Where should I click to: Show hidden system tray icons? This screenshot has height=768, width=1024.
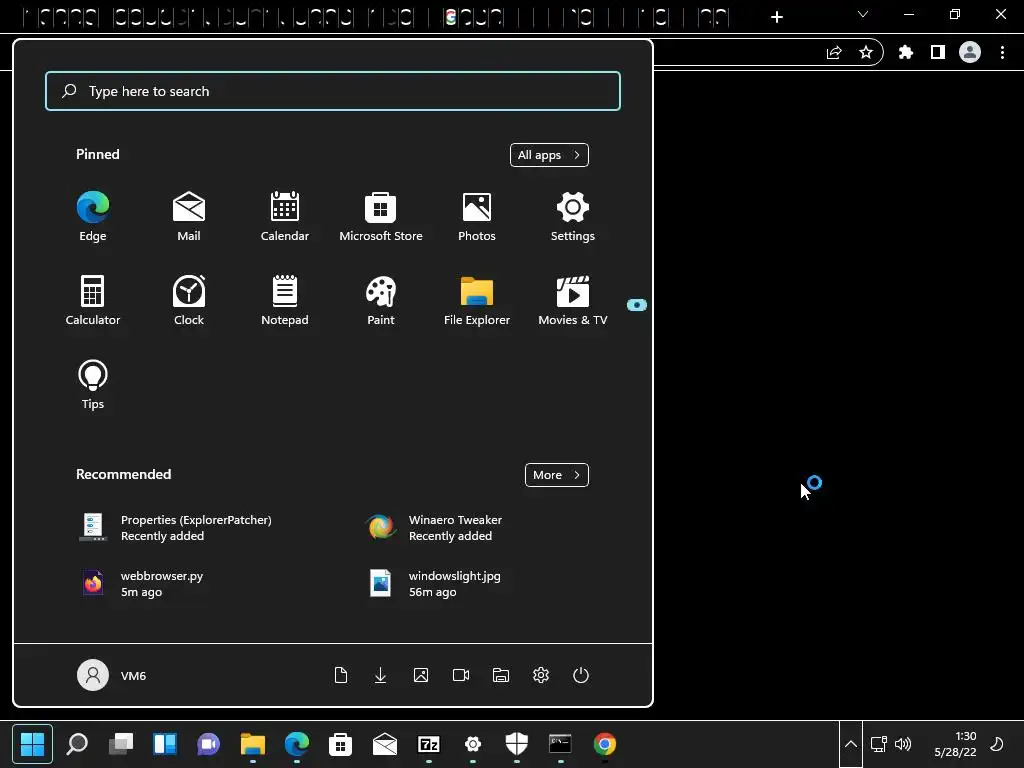point(851,744)
